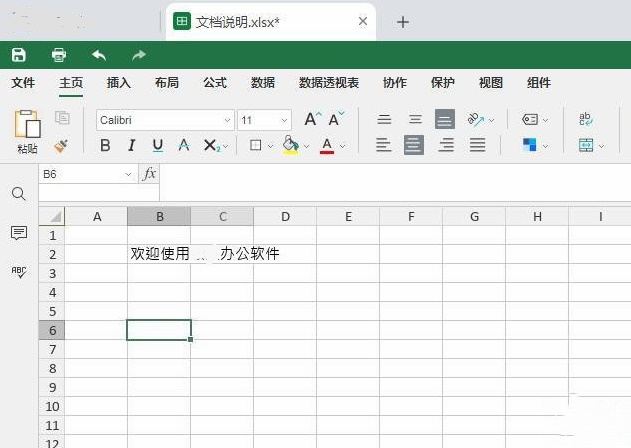Toggle Underline formatting
Viewport: 631px width, 448px height.
pyautogui.click(x=158, y=145)
